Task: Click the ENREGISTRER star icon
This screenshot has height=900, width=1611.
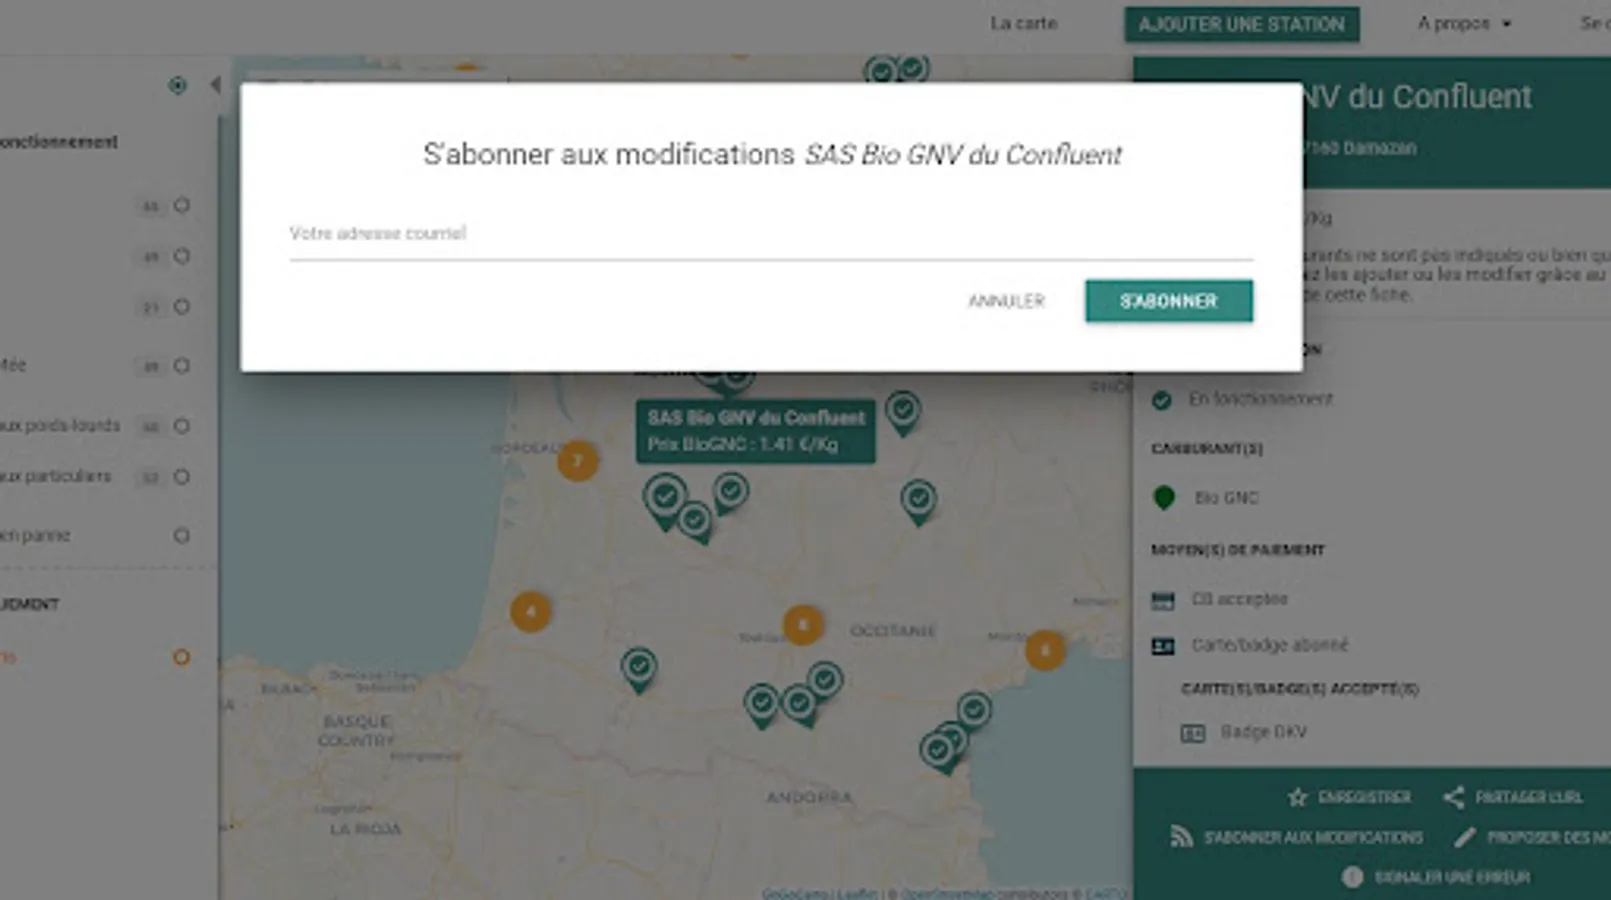Action: pyautogui.click(x=1297, y=797)
